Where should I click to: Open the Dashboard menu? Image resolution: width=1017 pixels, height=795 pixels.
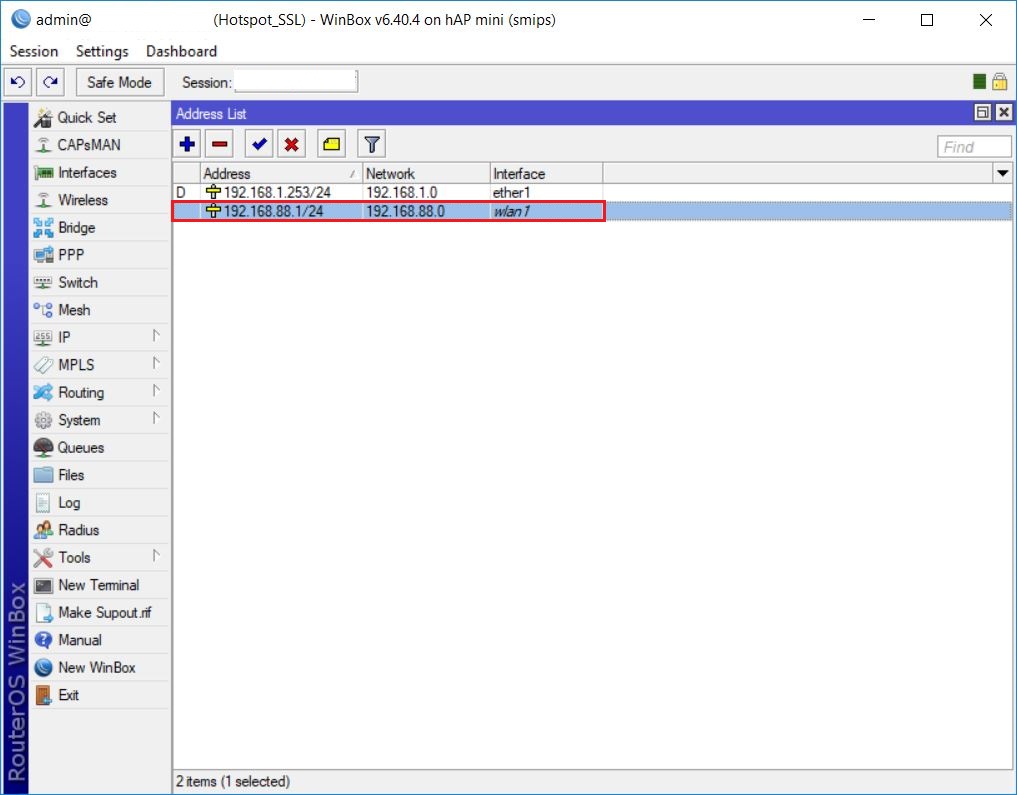pos(182,51)
